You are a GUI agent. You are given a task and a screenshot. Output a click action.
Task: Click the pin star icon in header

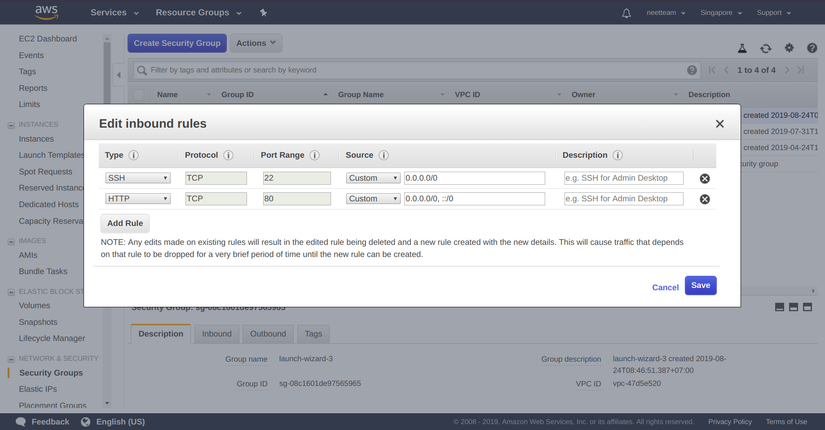(263, 13)
